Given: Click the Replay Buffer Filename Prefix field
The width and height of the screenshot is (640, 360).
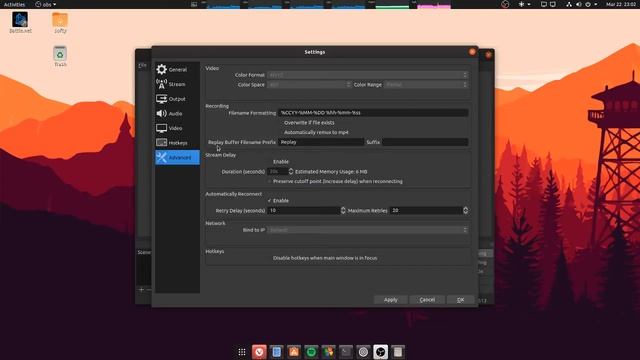Looking at the screenshot, I should pyautogui.click(x=321, y=142).
